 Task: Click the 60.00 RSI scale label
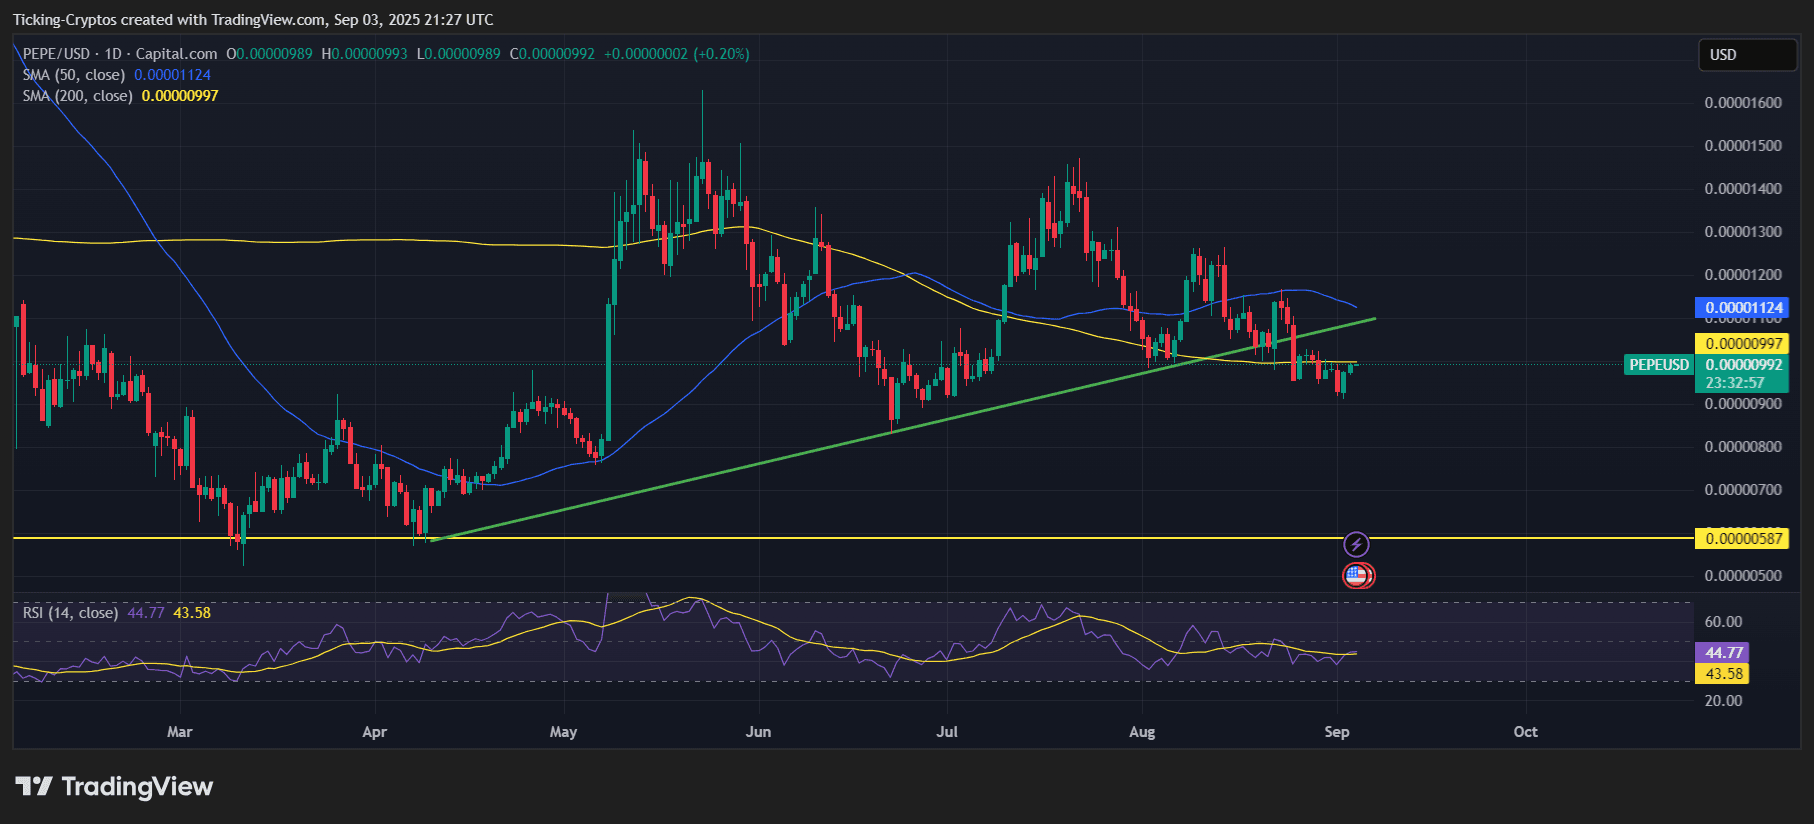point(1723,622)
